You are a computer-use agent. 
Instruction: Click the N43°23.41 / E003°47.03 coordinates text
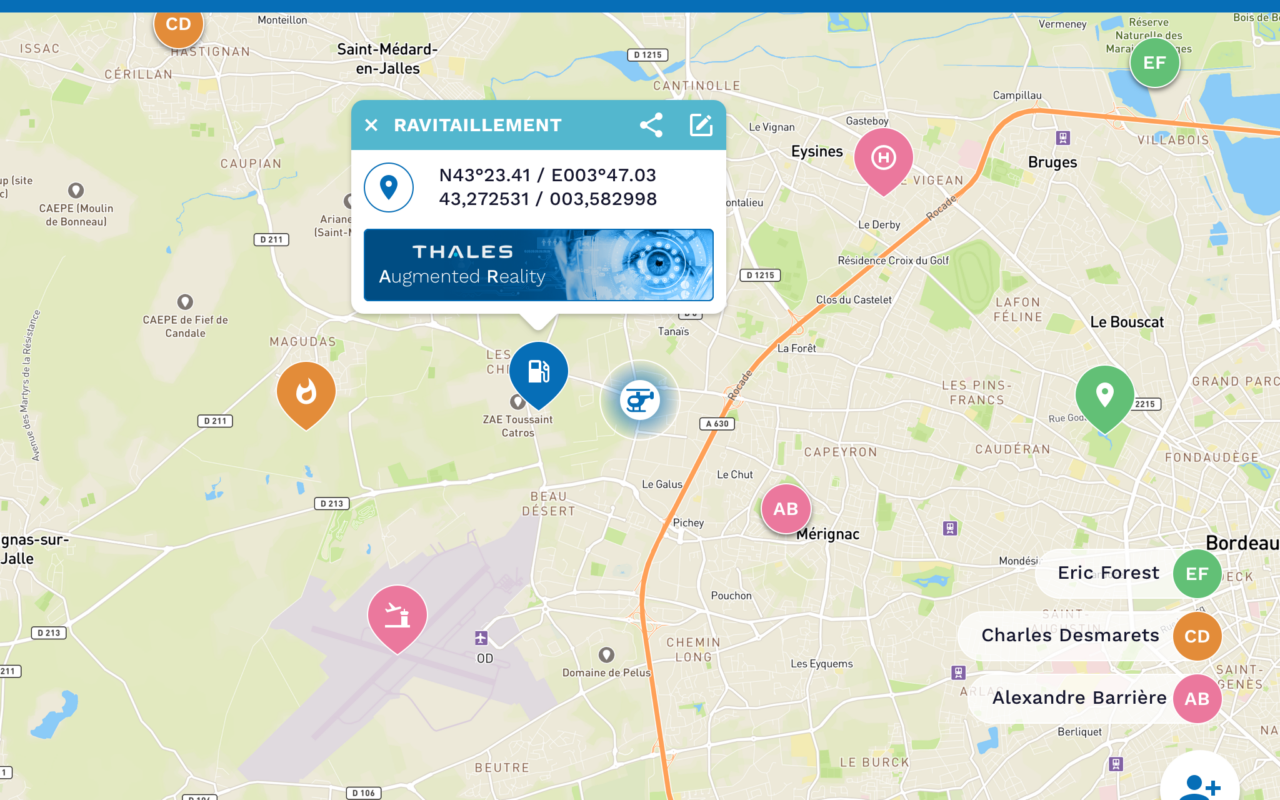coord(548,175)
